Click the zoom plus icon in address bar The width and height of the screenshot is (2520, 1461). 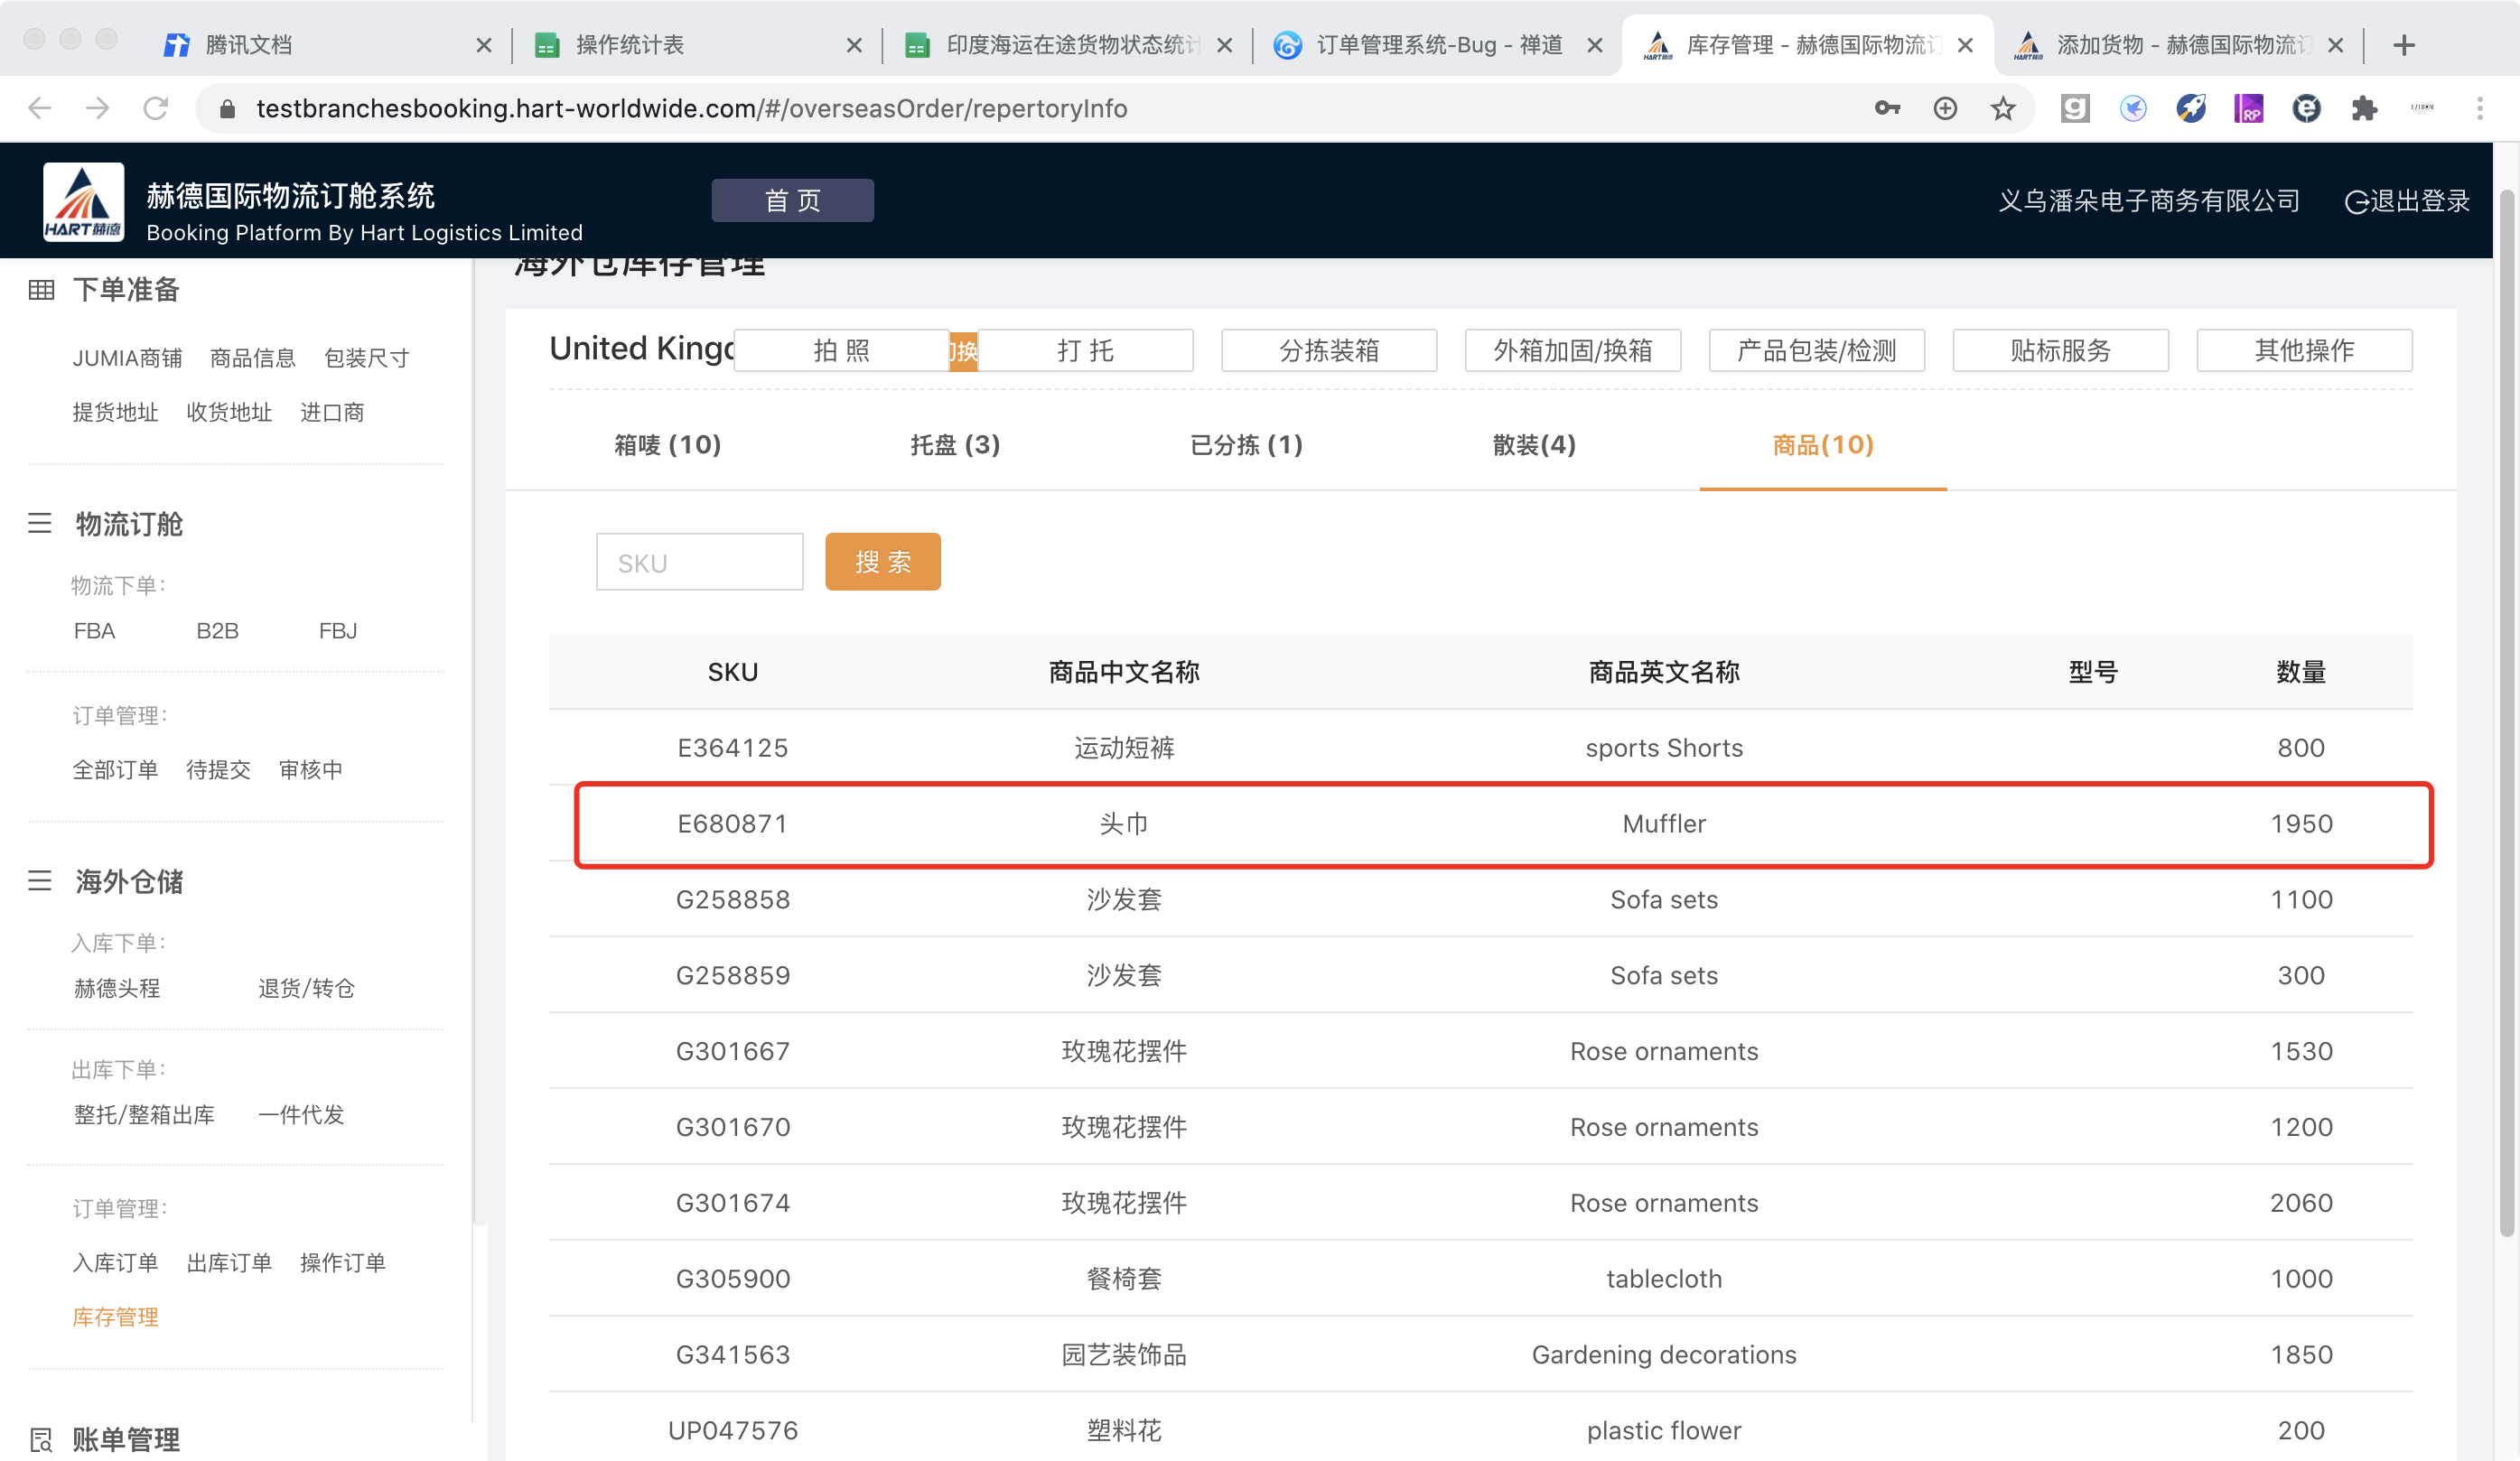(x=1945, y=108)
